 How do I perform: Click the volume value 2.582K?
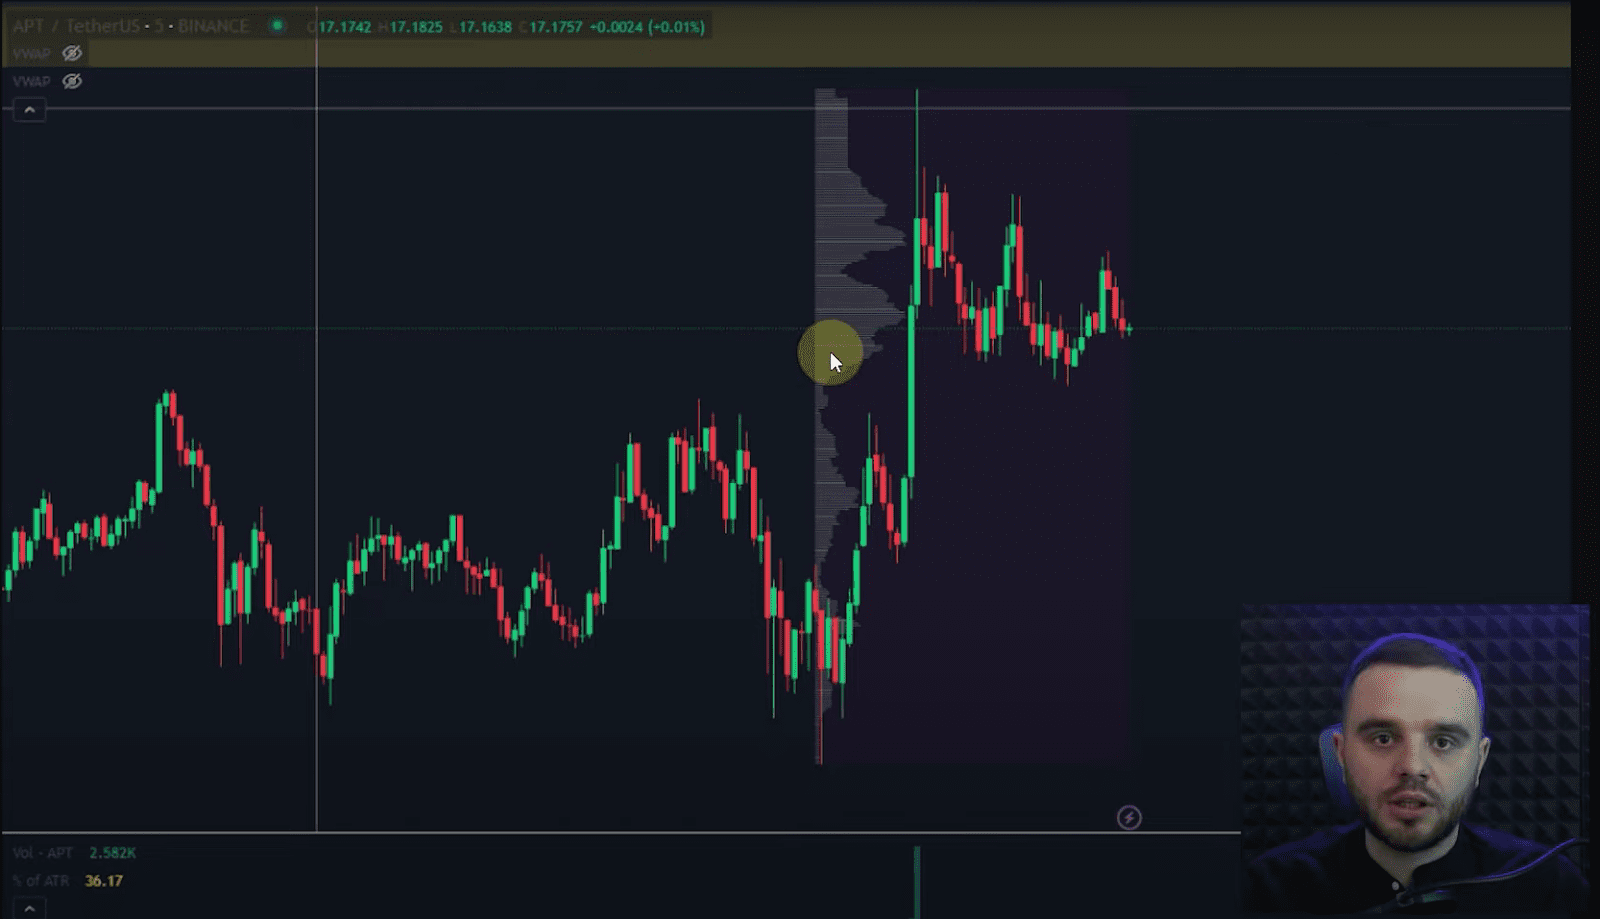coord(112,853)
